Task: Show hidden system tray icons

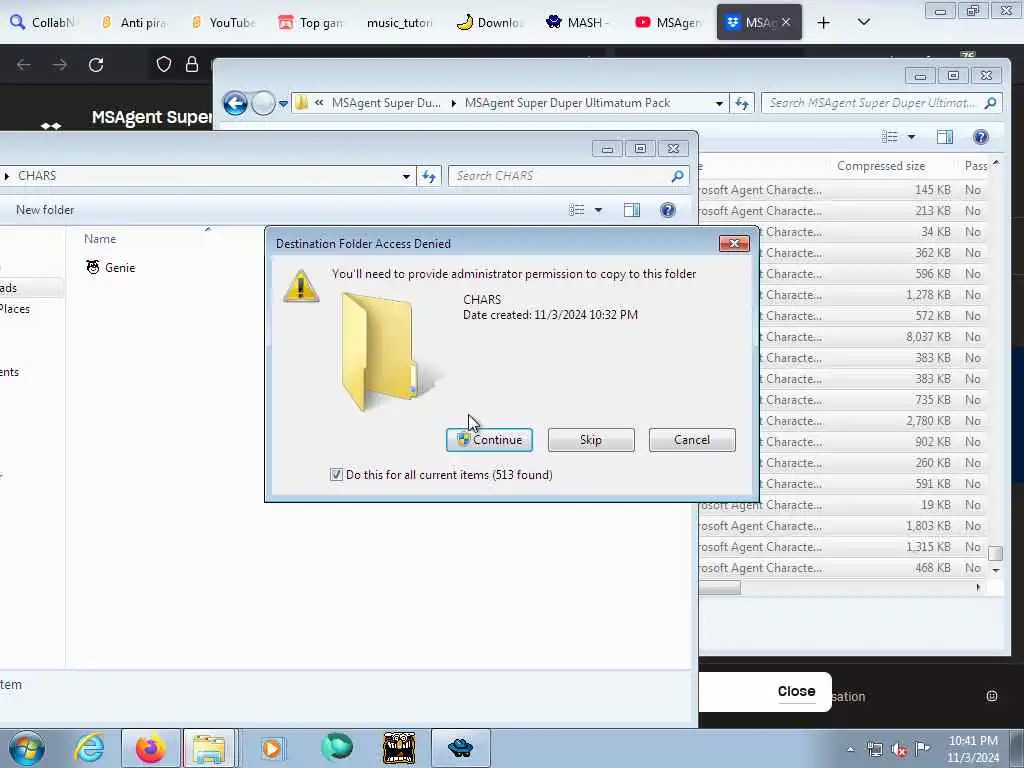Action: point(850,749)
